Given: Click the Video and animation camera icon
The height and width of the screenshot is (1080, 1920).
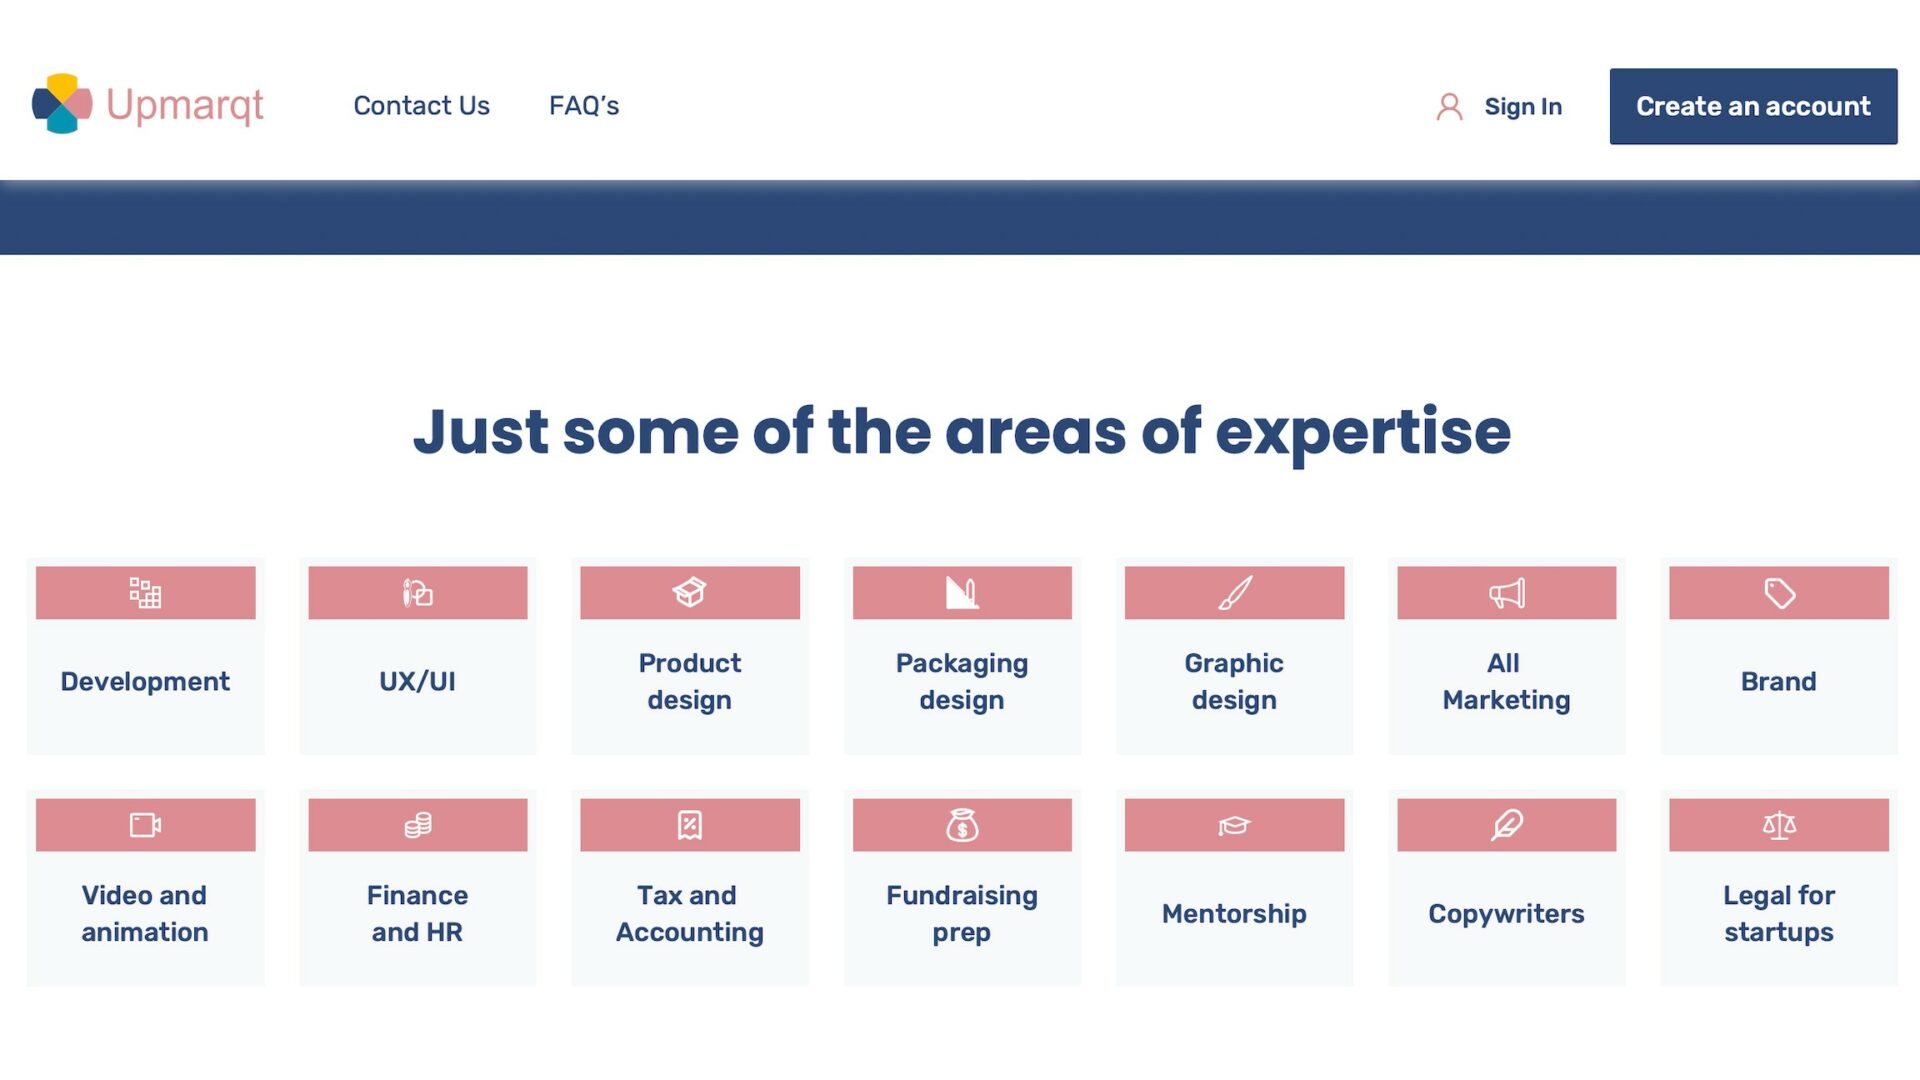Looking at the screenshot, I should [x=145, y=825].
